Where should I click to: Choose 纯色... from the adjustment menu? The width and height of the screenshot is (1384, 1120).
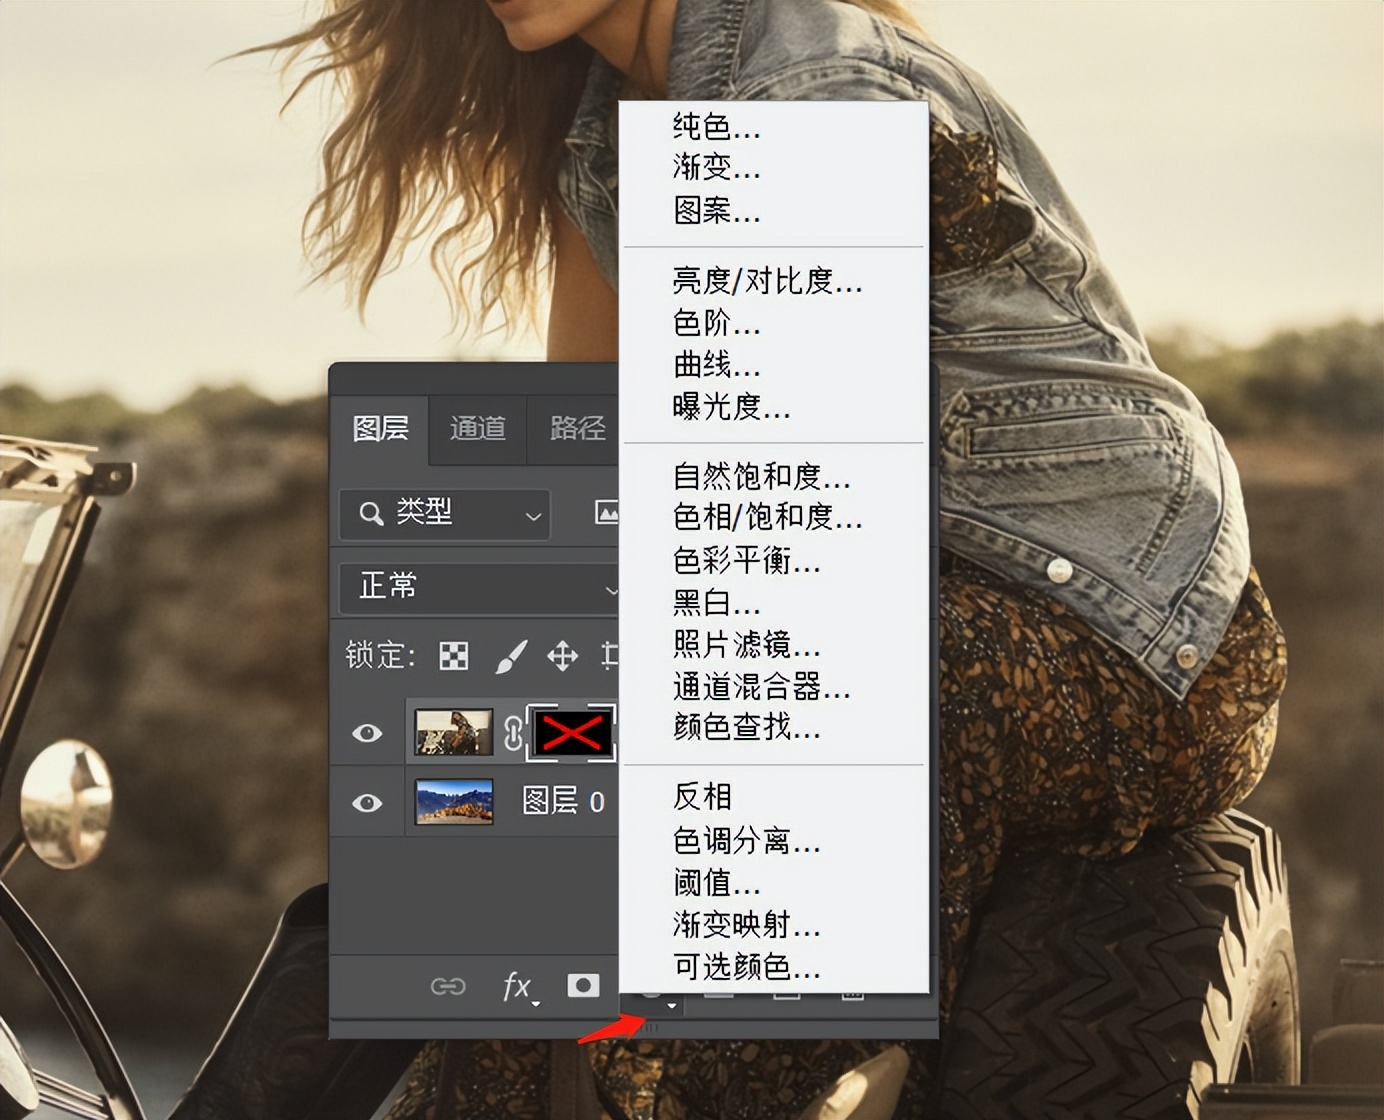(716, 127)
